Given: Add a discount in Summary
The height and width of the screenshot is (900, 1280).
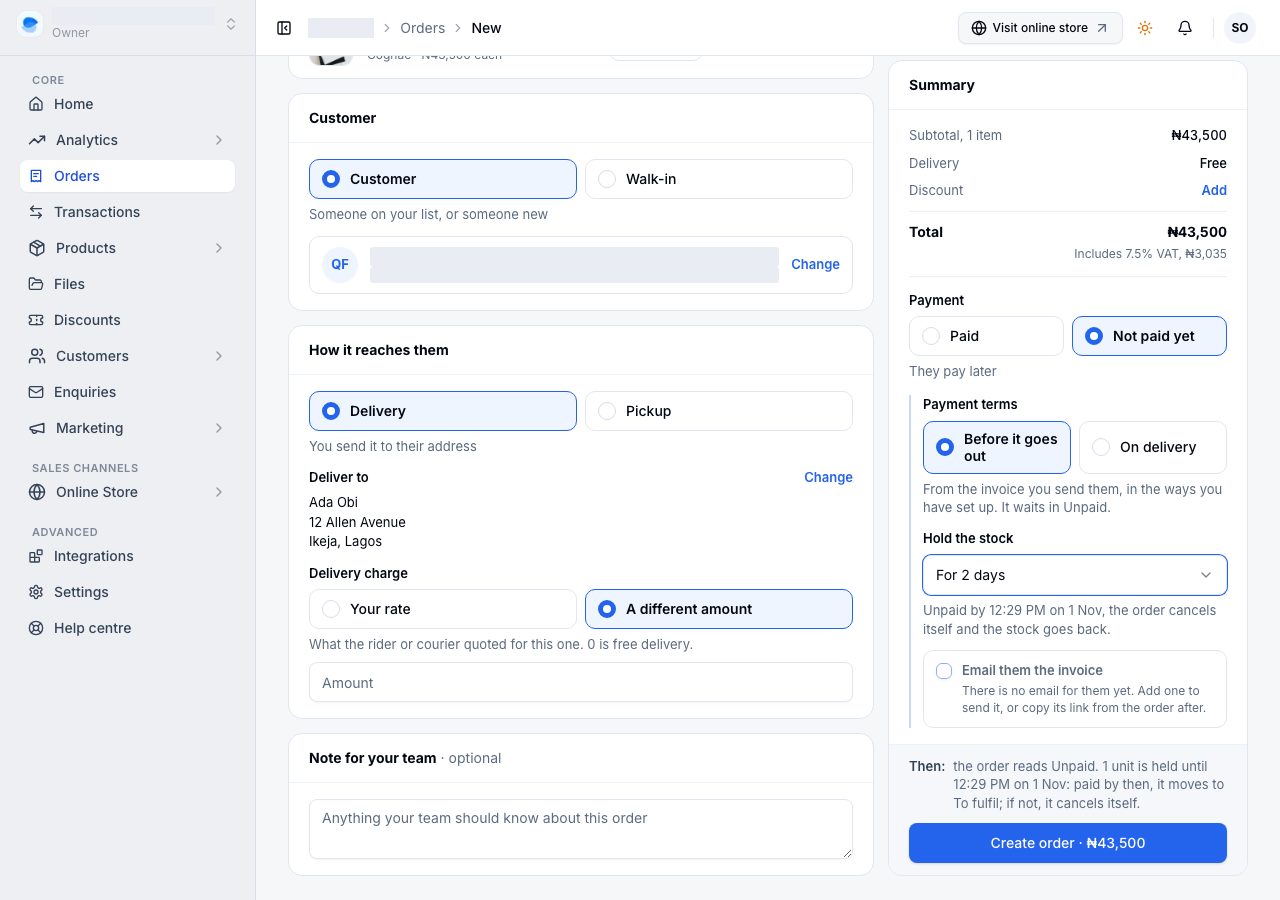Looking at the screenshot, I should tap(1214, 190).
